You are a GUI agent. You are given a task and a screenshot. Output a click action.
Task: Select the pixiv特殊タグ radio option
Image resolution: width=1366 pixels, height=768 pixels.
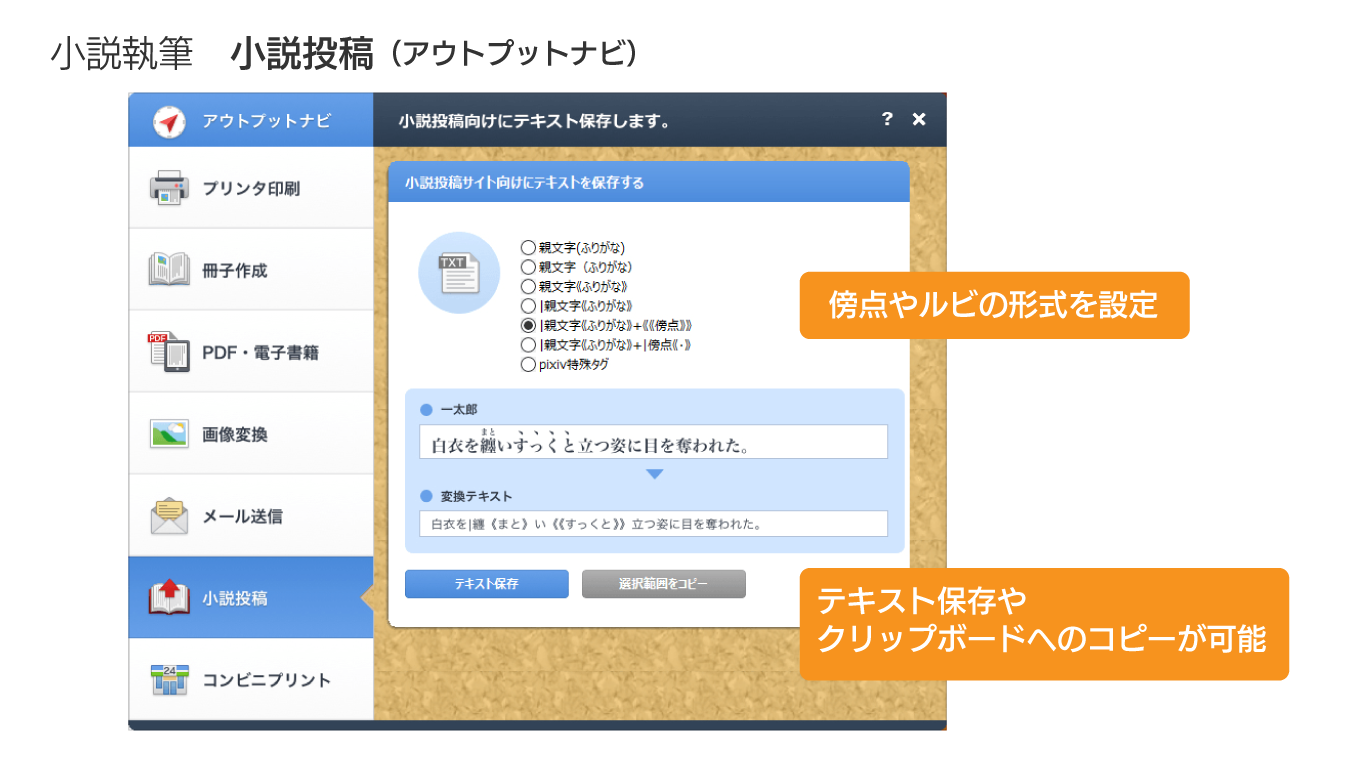528,365
